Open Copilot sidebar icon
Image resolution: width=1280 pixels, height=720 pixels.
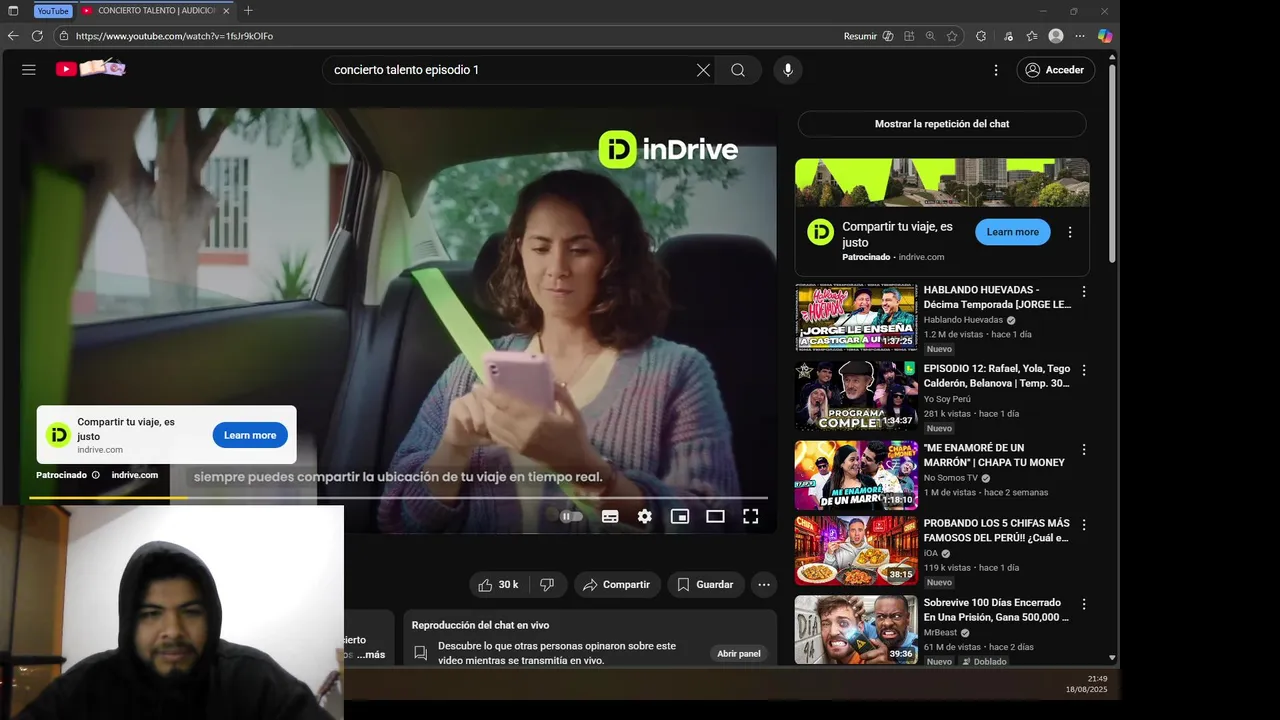coord(1105,36)
